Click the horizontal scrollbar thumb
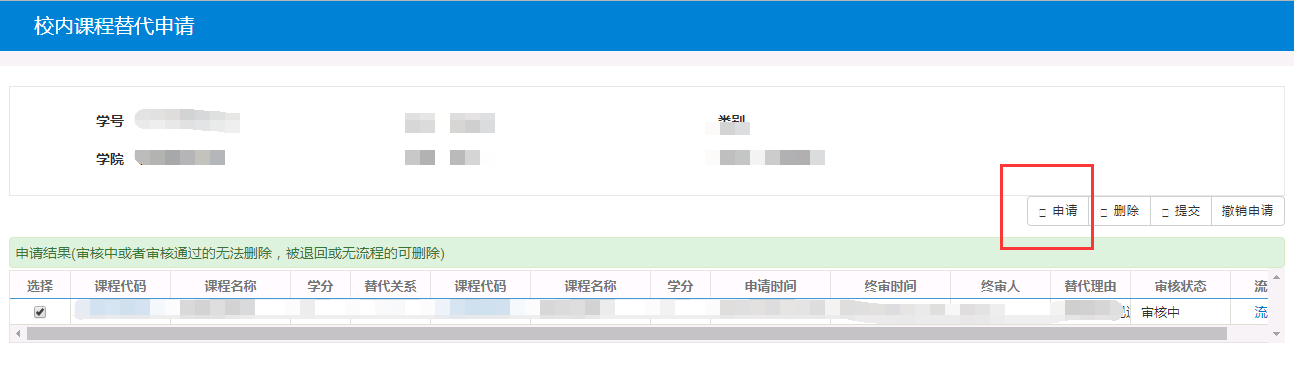The height and width of the screenshot is (383, 1294). tap(627, 333)
